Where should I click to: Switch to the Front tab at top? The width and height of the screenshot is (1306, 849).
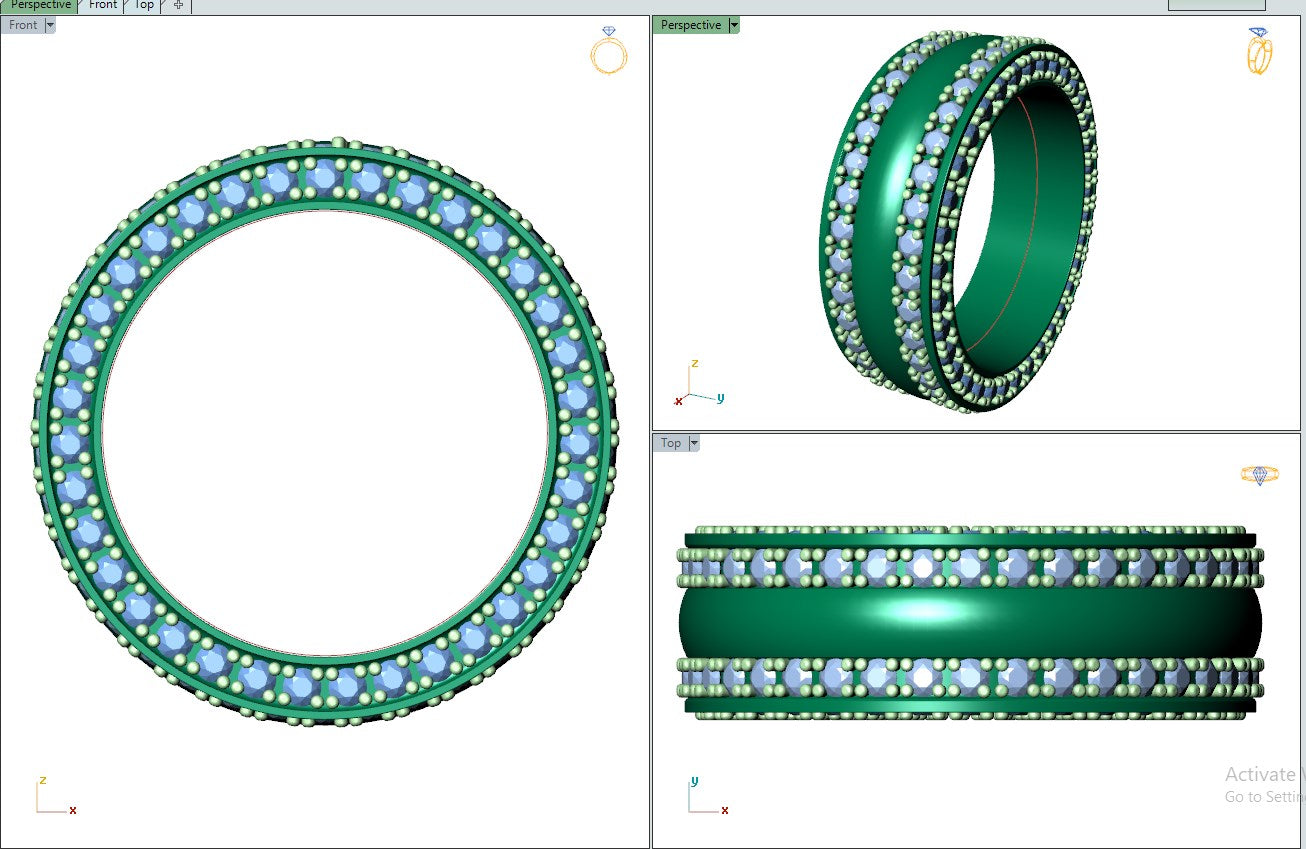[x=103, y=5]
